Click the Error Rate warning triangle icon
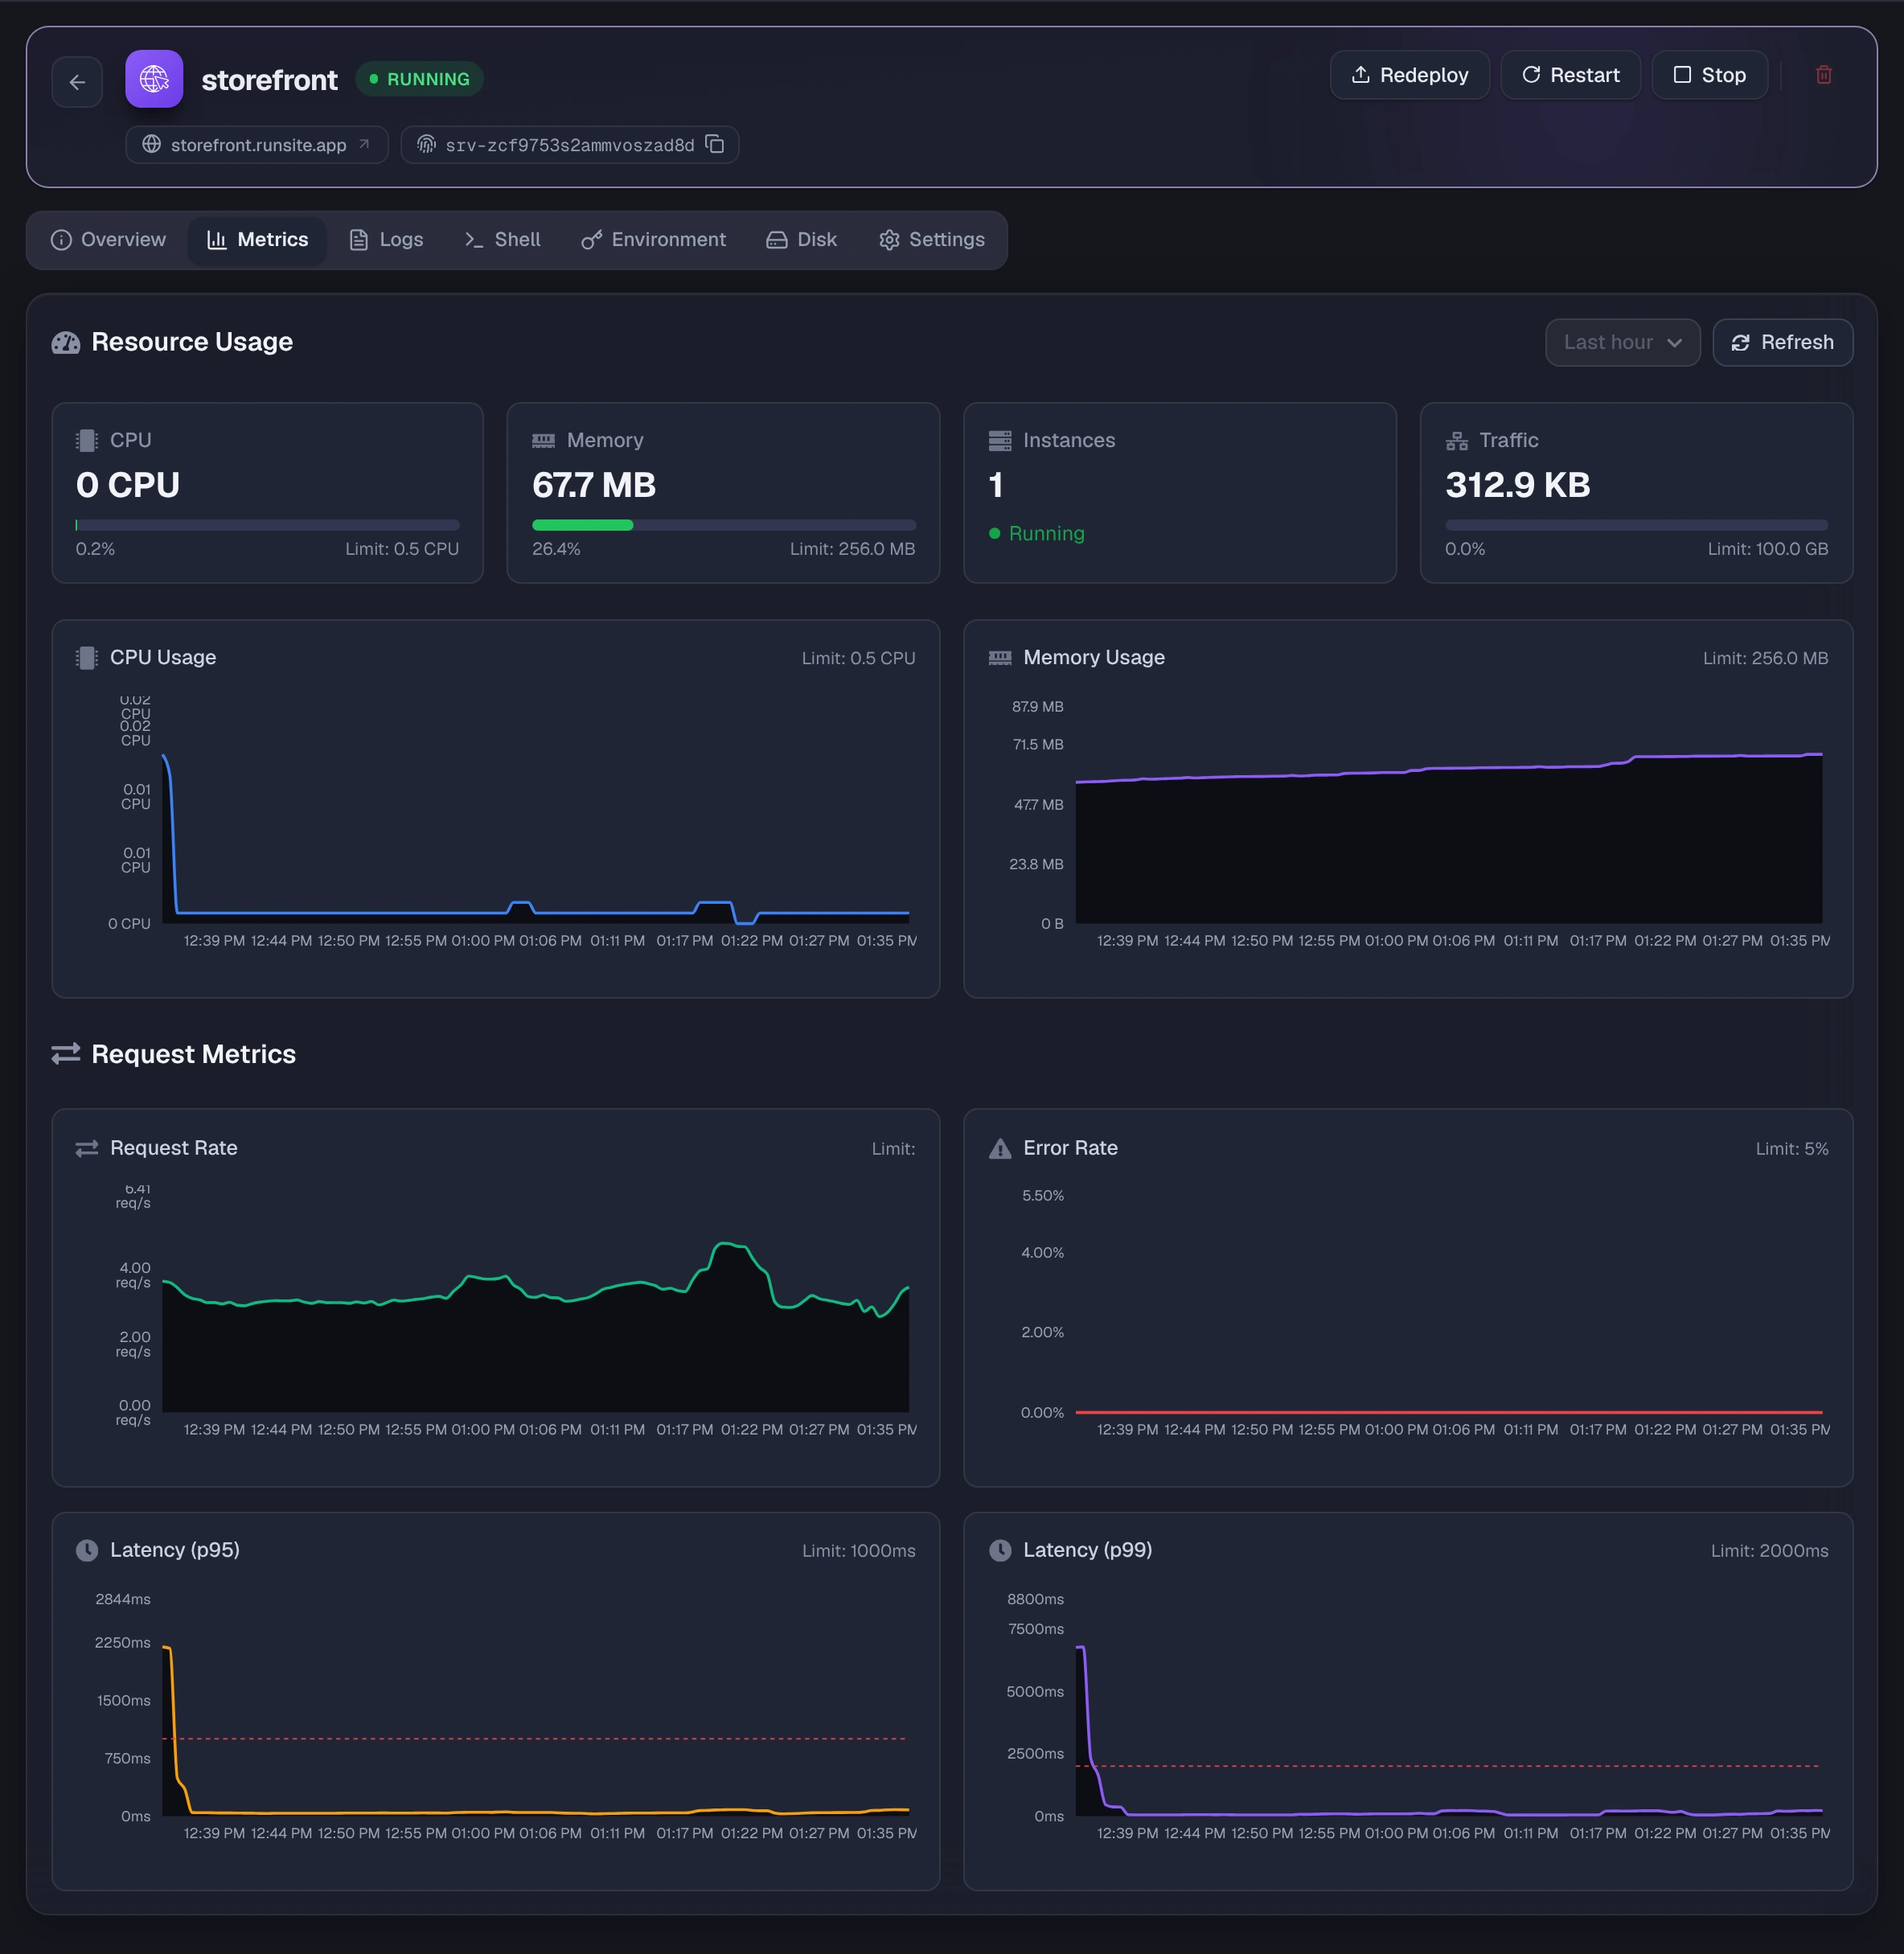 coord(1000,1148)
